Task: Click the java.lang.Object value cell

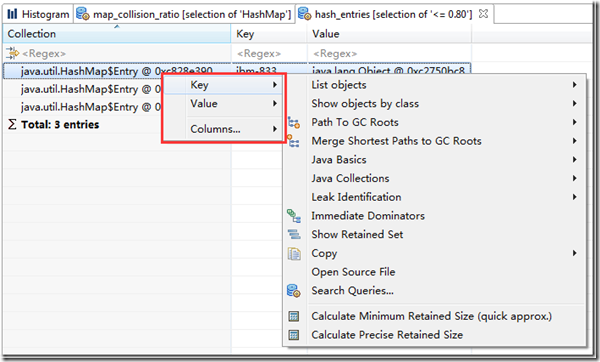Action: coord(388,69)
